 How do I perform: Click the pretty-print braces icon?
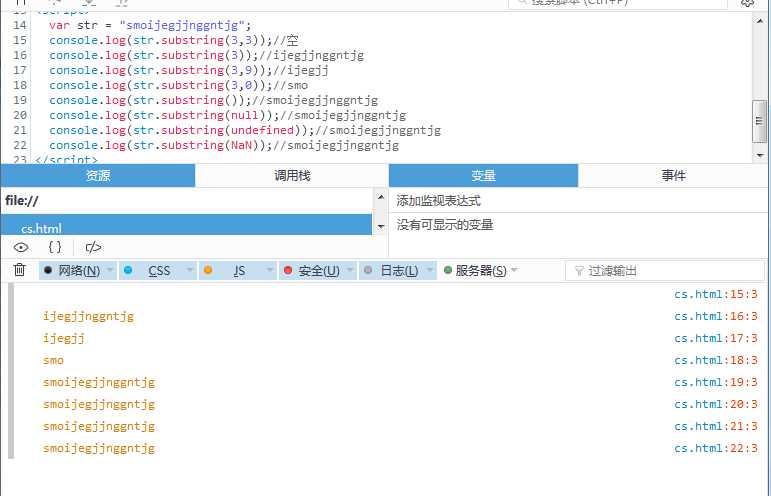pyautogui.click(x=55, y=247)
